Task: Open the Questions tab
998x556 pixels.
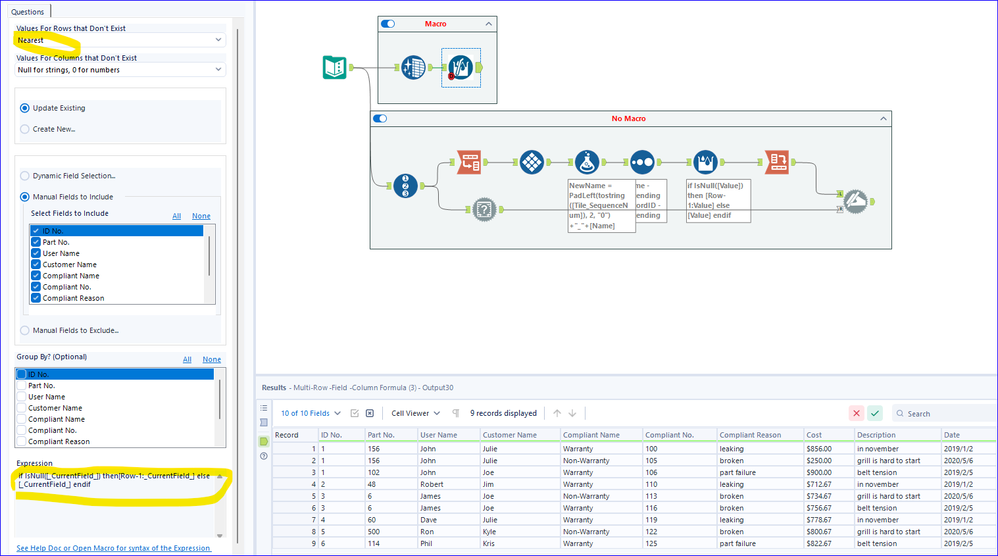Action: click(x=27, y=11)
